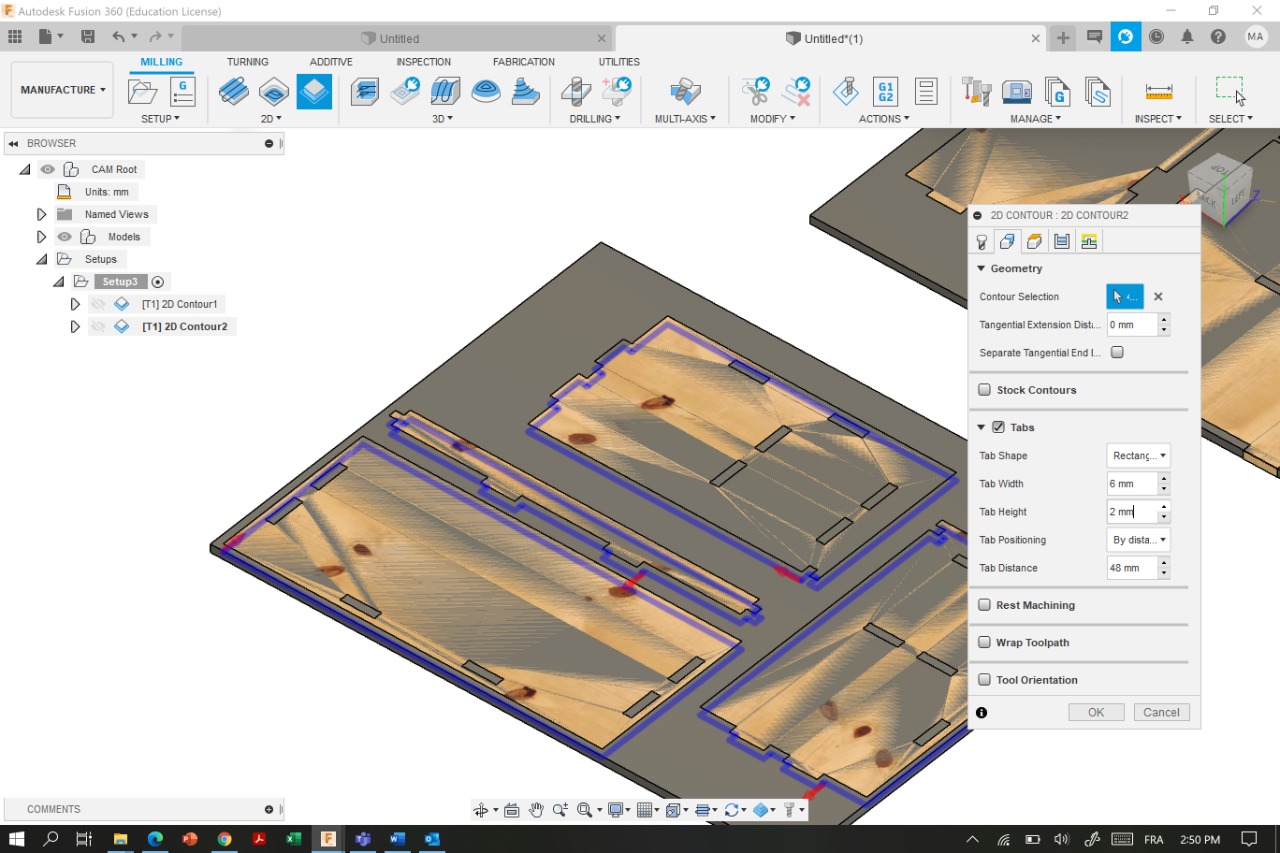The width and height of the screenshot is (1280, 853).
Task: Click the Tab Width input field
Action: [1131, 484]
